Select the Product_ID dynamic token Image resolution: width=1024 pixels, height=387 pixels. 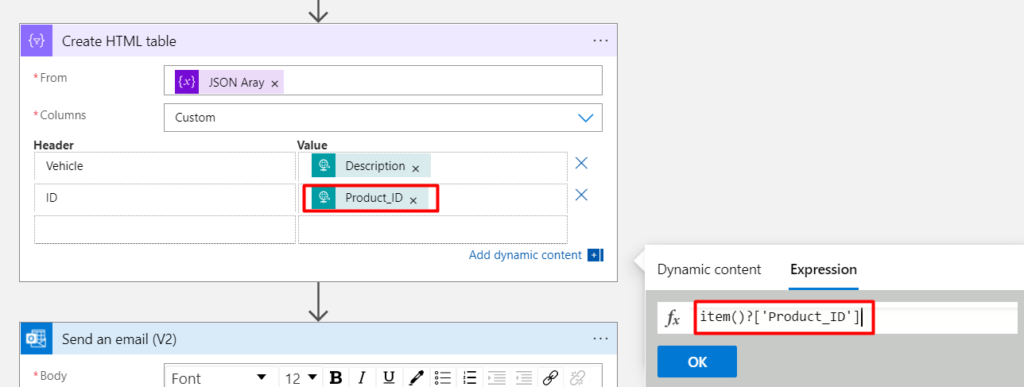coord(370,198)
